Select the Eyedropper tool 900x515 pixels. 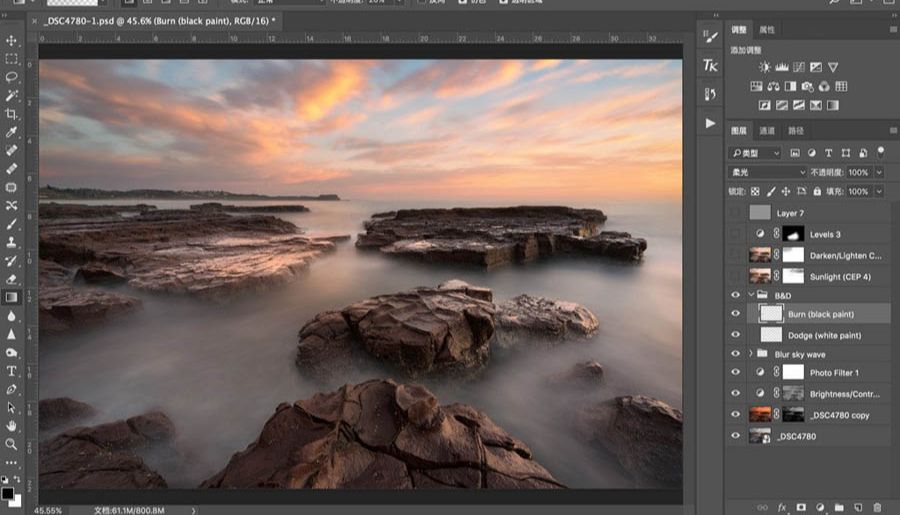[11, 133]
